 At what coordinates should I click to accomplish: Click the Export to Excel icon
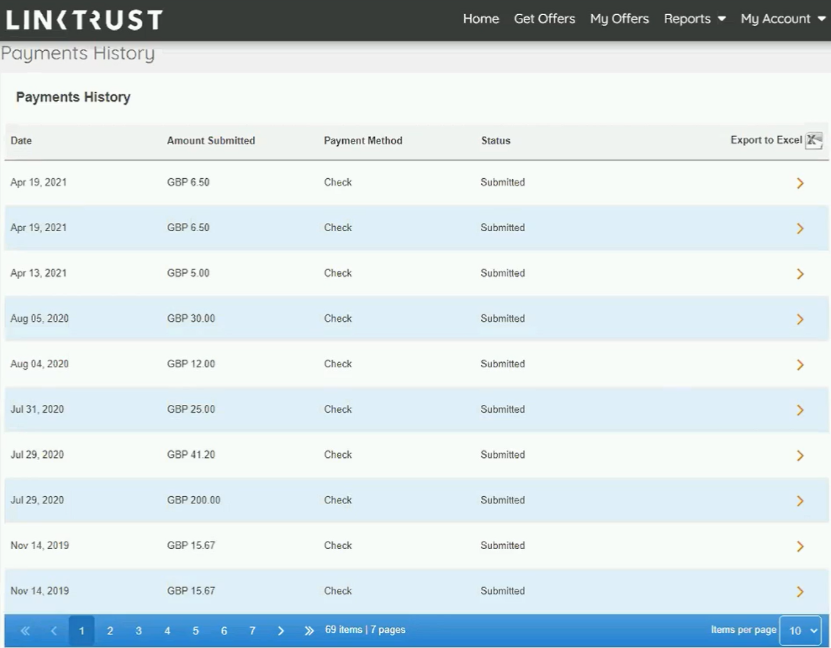click(813, 141)
